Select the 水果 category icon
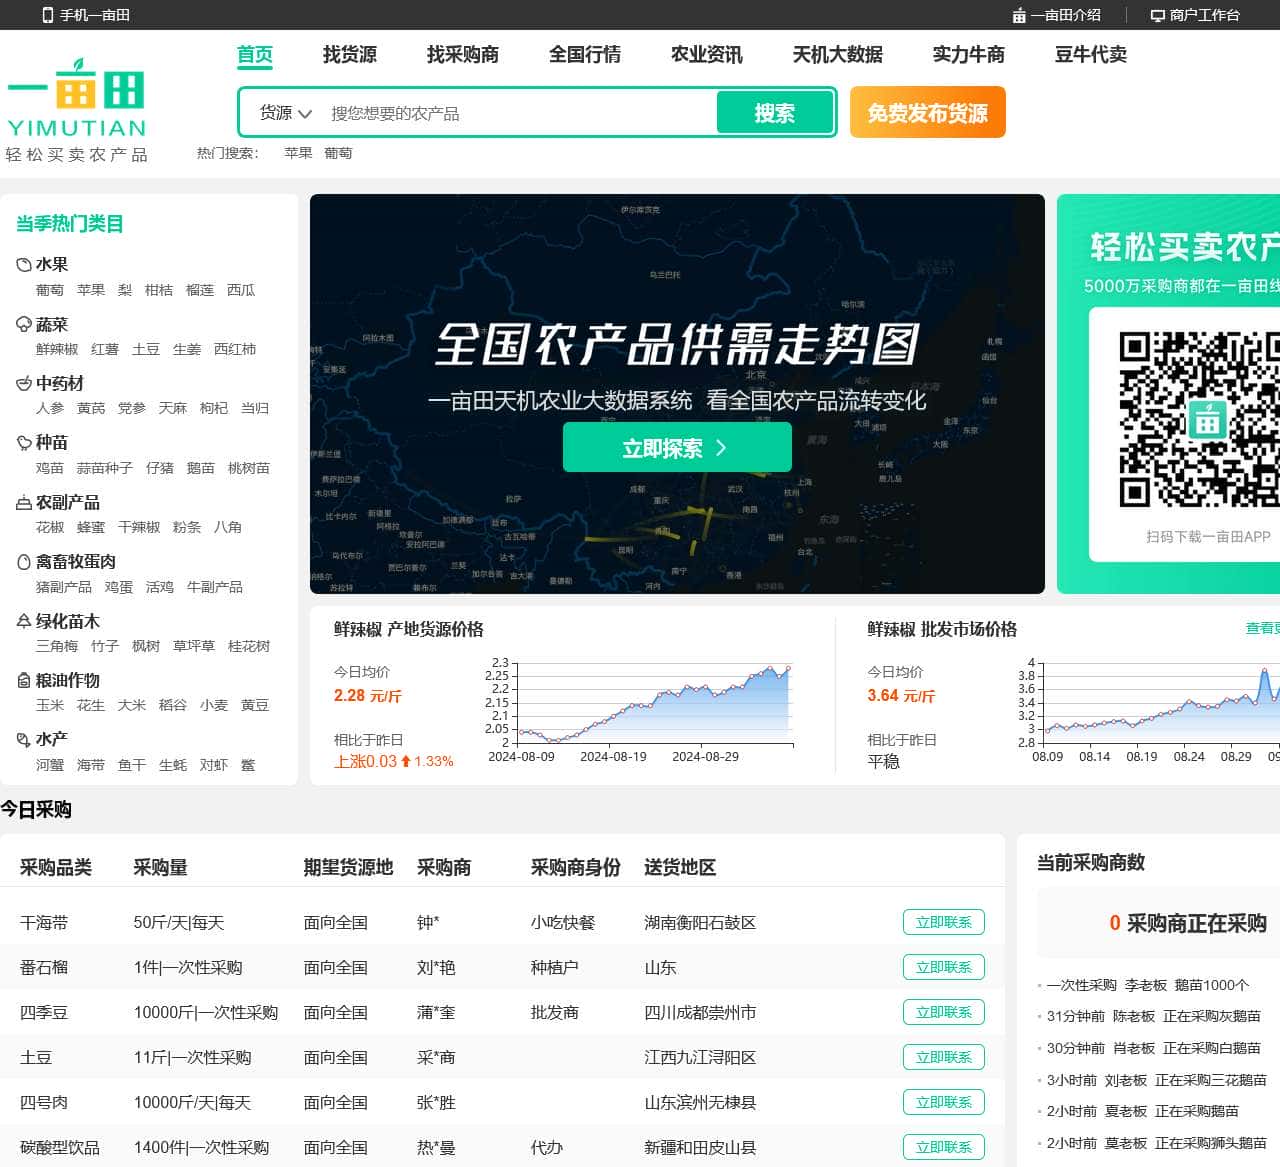This screenshot has width=1280, height=1167. (x=23, y=264)
